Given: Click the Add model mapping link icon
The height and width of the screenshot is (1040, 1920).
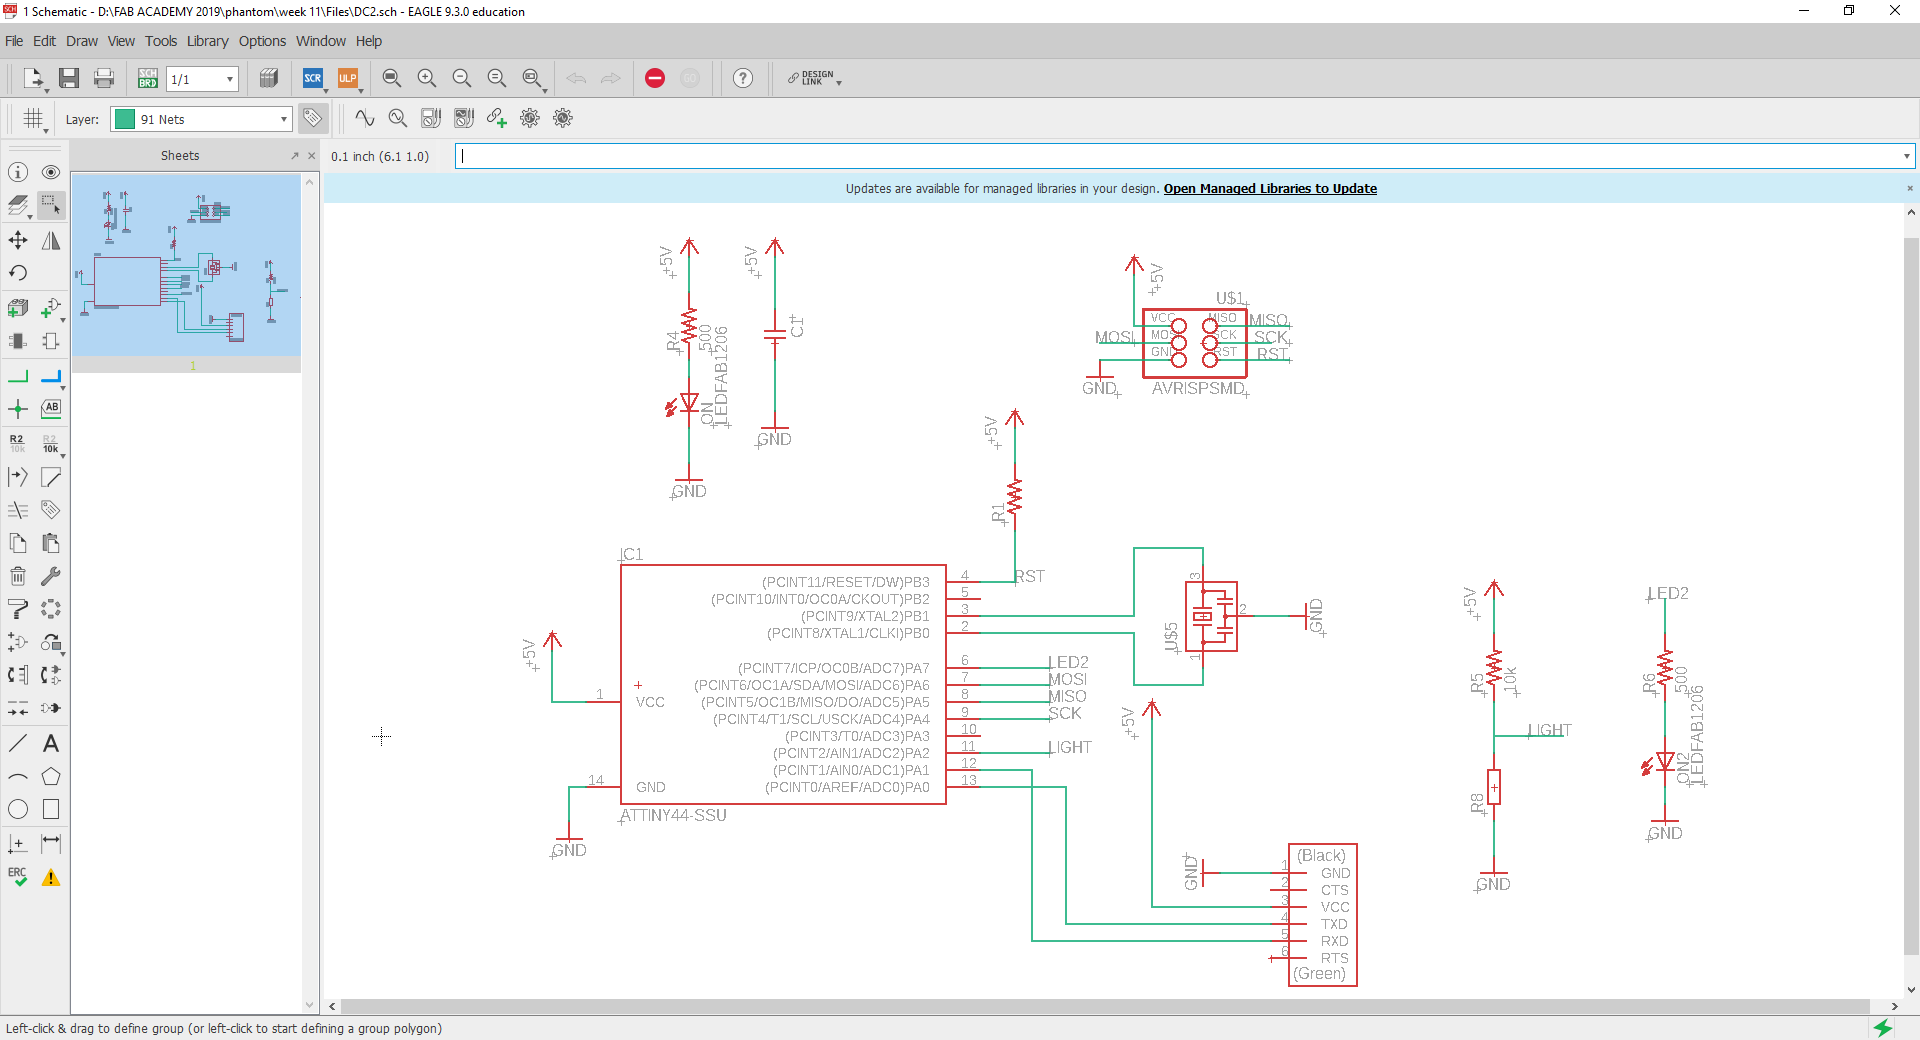Looking at the screenshot, I should click(x=497, y=118).
